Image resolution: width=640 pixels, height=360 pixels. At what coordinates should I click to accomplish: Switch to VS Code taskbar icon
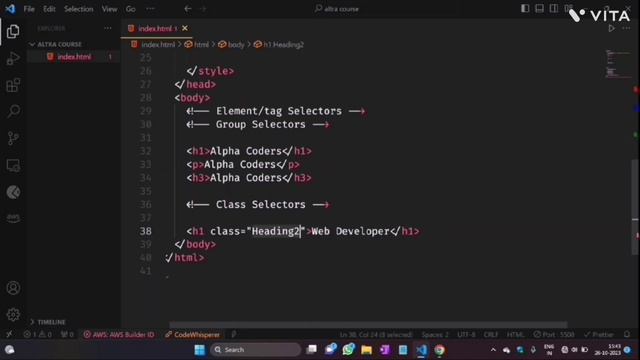(x=422, y=350)
